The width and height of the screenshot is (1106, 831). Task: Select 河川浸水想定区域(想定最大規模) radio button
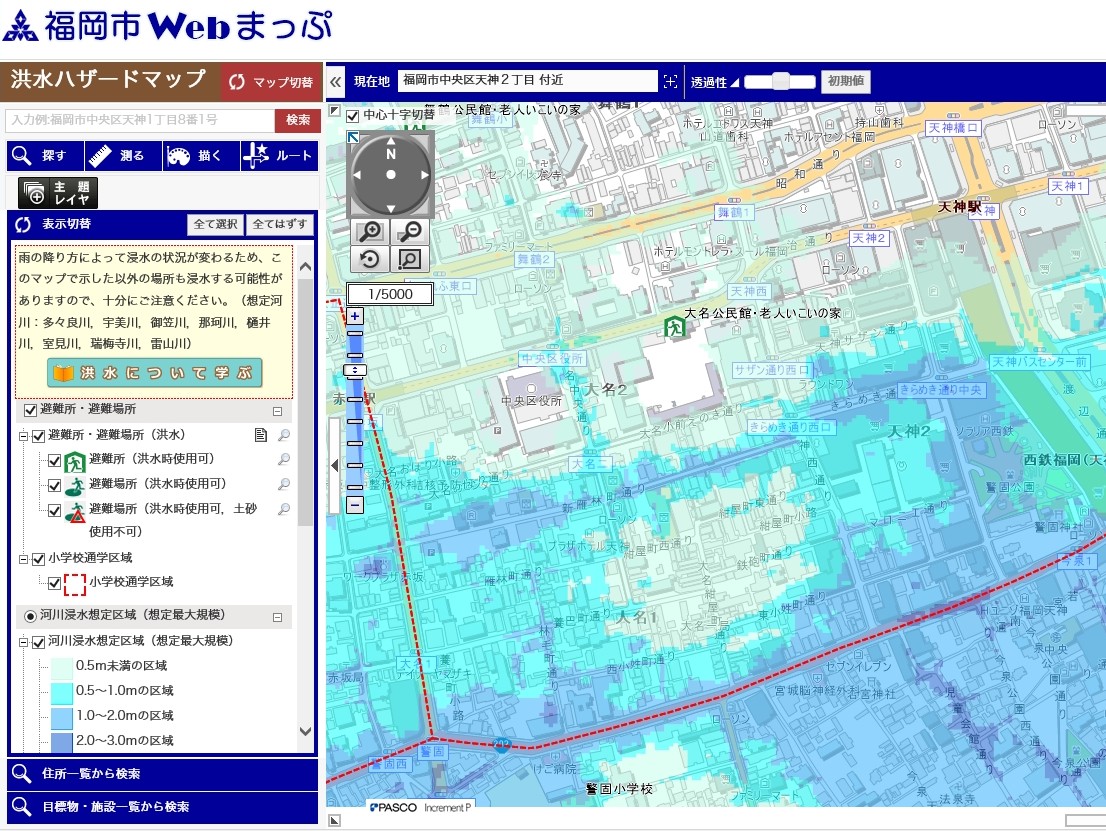click(x=30, y=616)
